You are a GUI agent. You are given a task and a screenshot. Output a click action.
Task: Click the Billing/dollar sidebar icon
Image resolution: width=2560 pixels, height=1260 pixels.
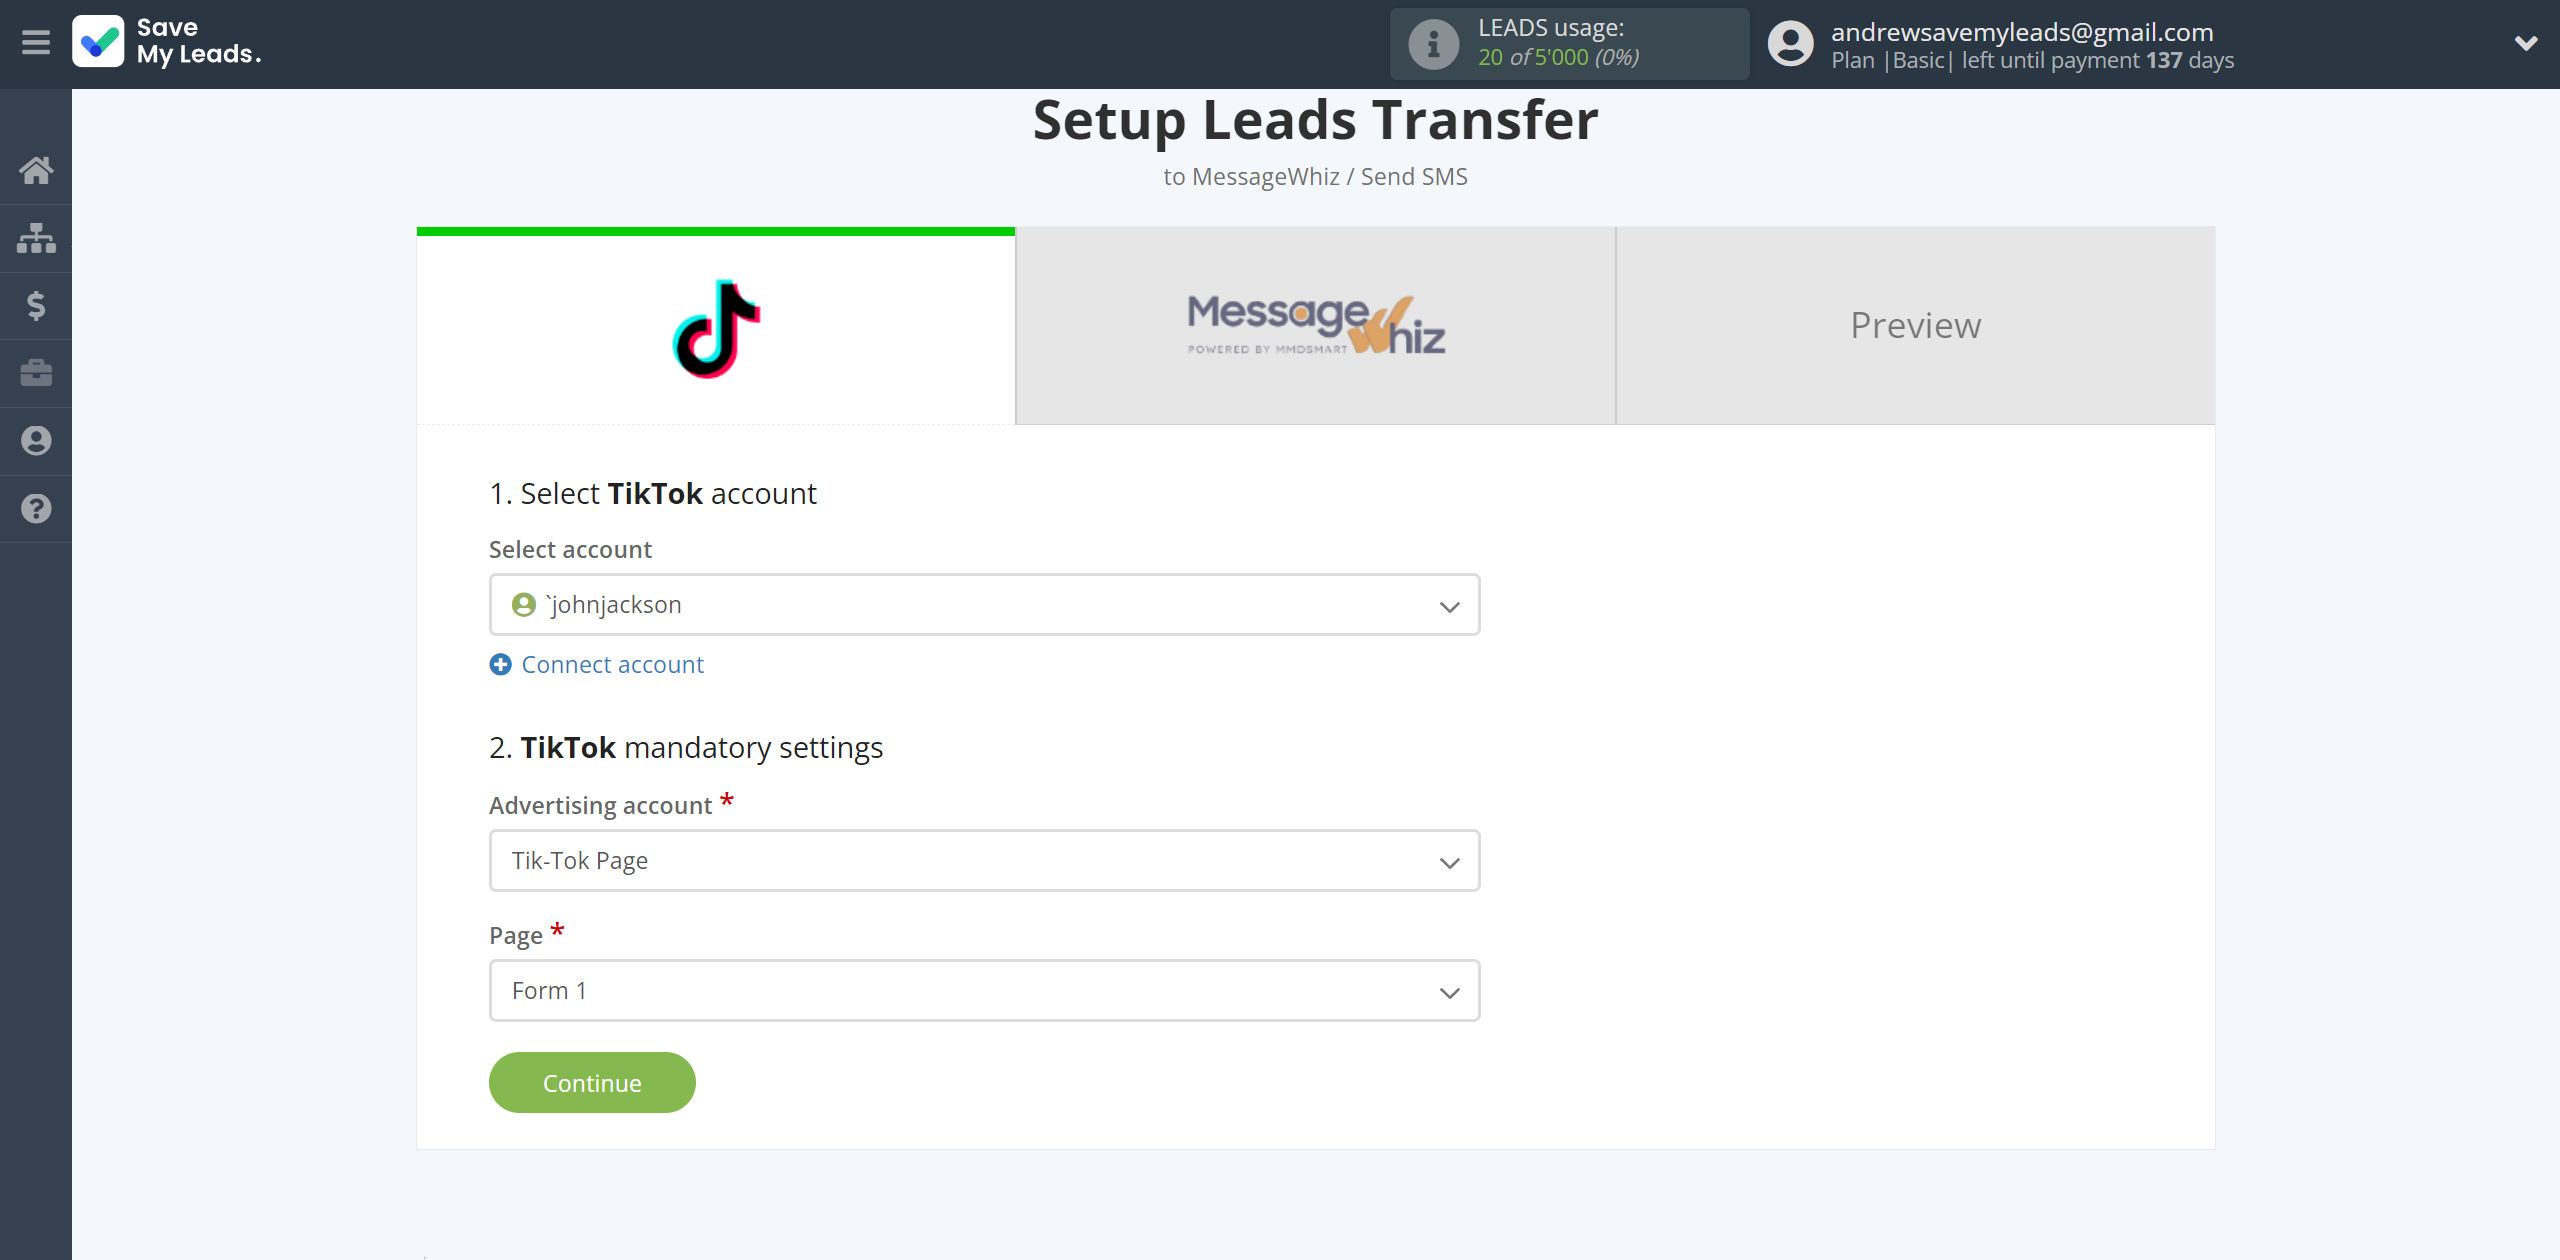click(36, 305)
